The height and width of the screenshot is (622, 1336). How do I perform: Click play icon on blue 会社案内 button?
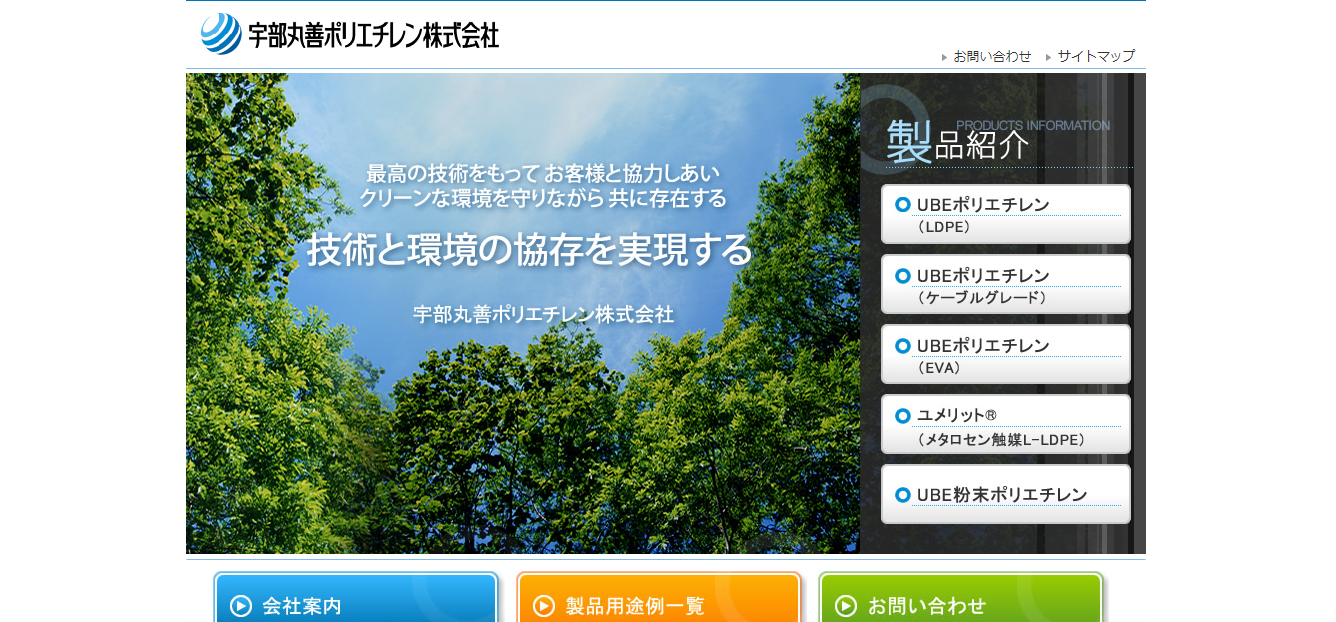241,606
